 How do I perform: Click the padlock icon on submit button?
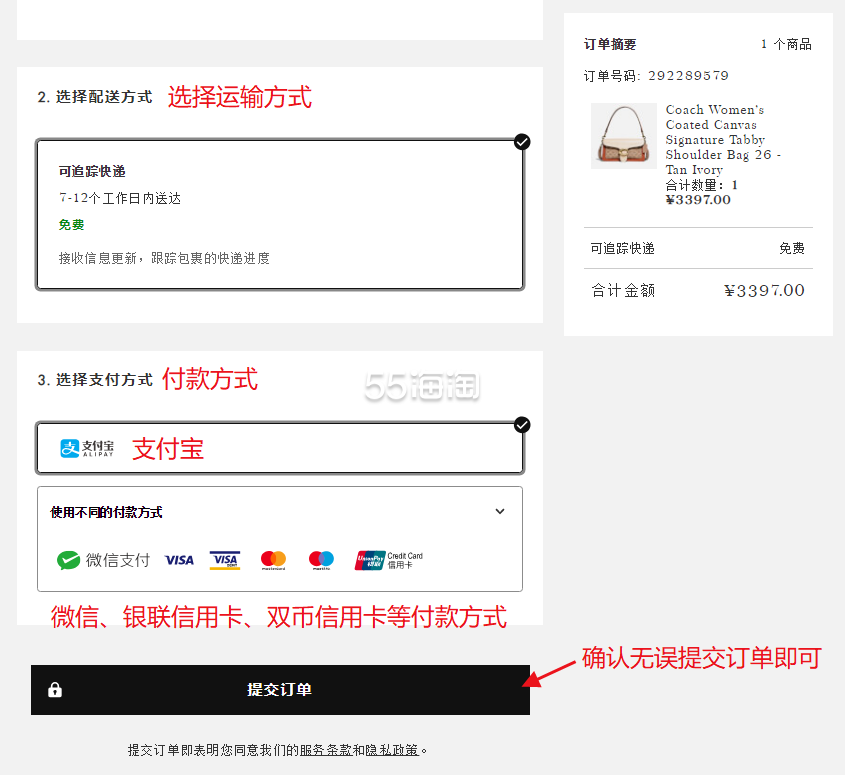coord(55,690)
